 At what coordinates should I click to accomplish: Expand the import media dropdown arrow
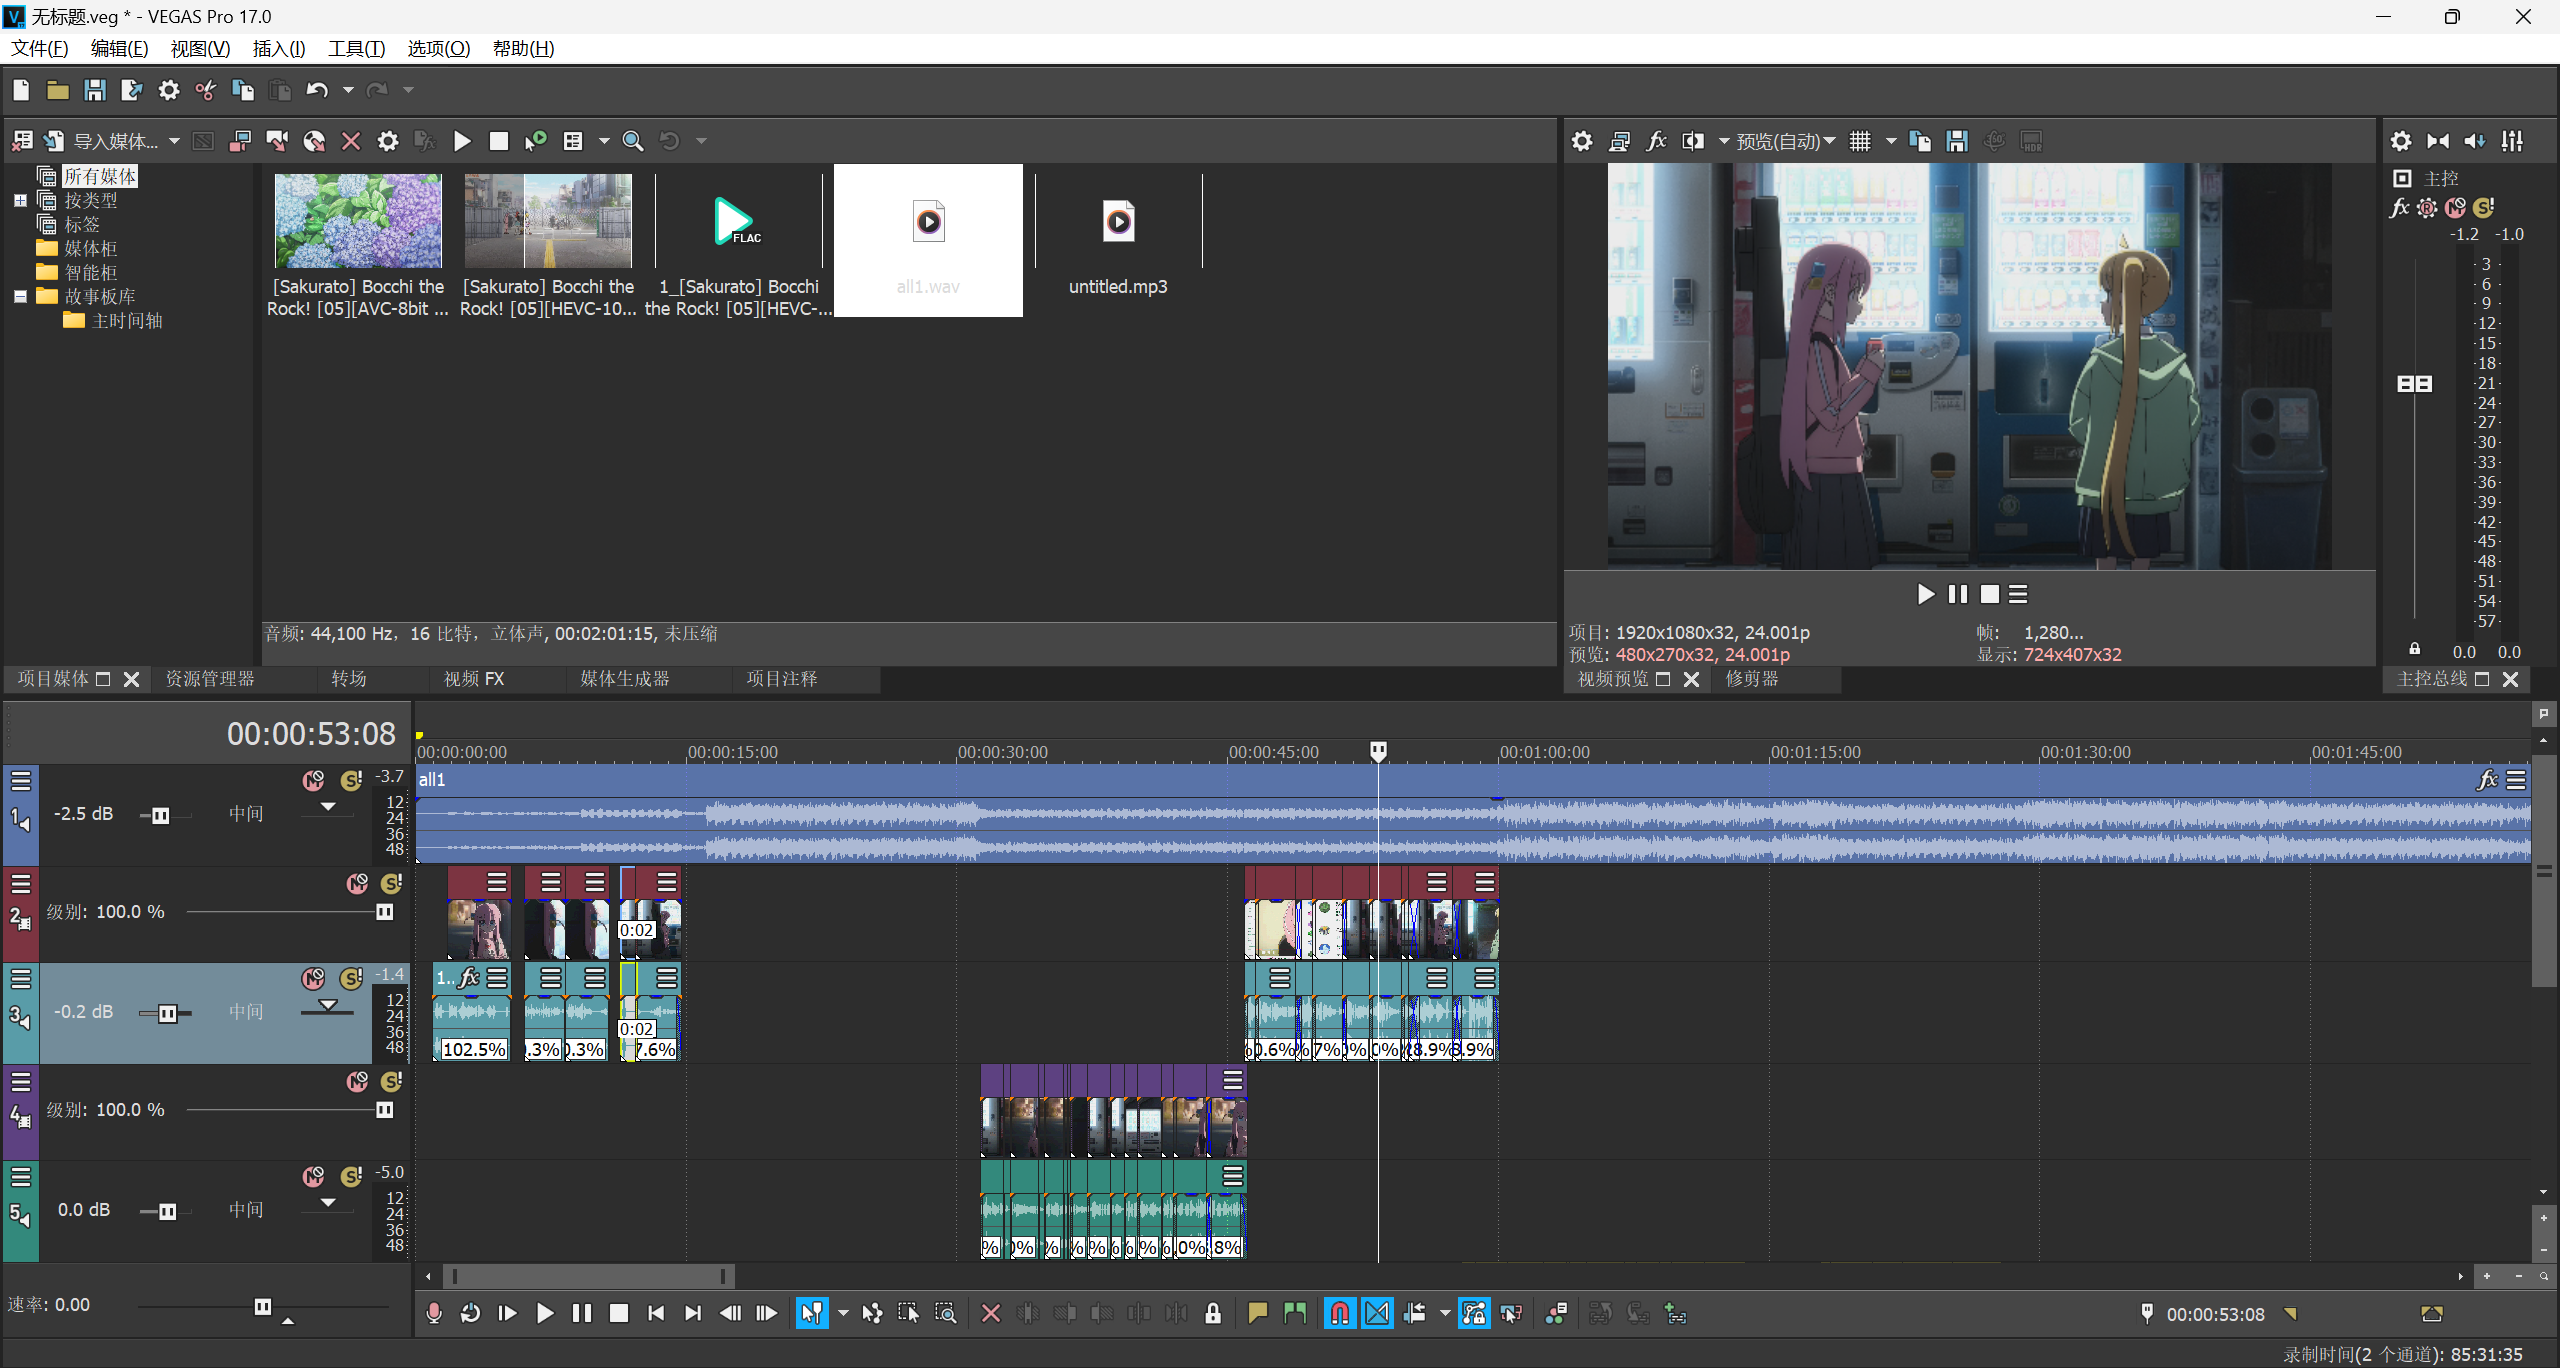coord(174,141)
